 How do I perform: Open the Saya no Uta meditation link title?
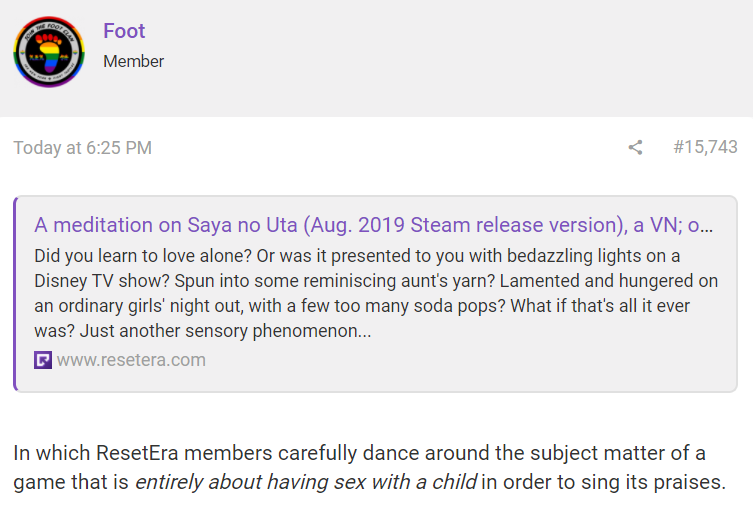pos(374,225)
